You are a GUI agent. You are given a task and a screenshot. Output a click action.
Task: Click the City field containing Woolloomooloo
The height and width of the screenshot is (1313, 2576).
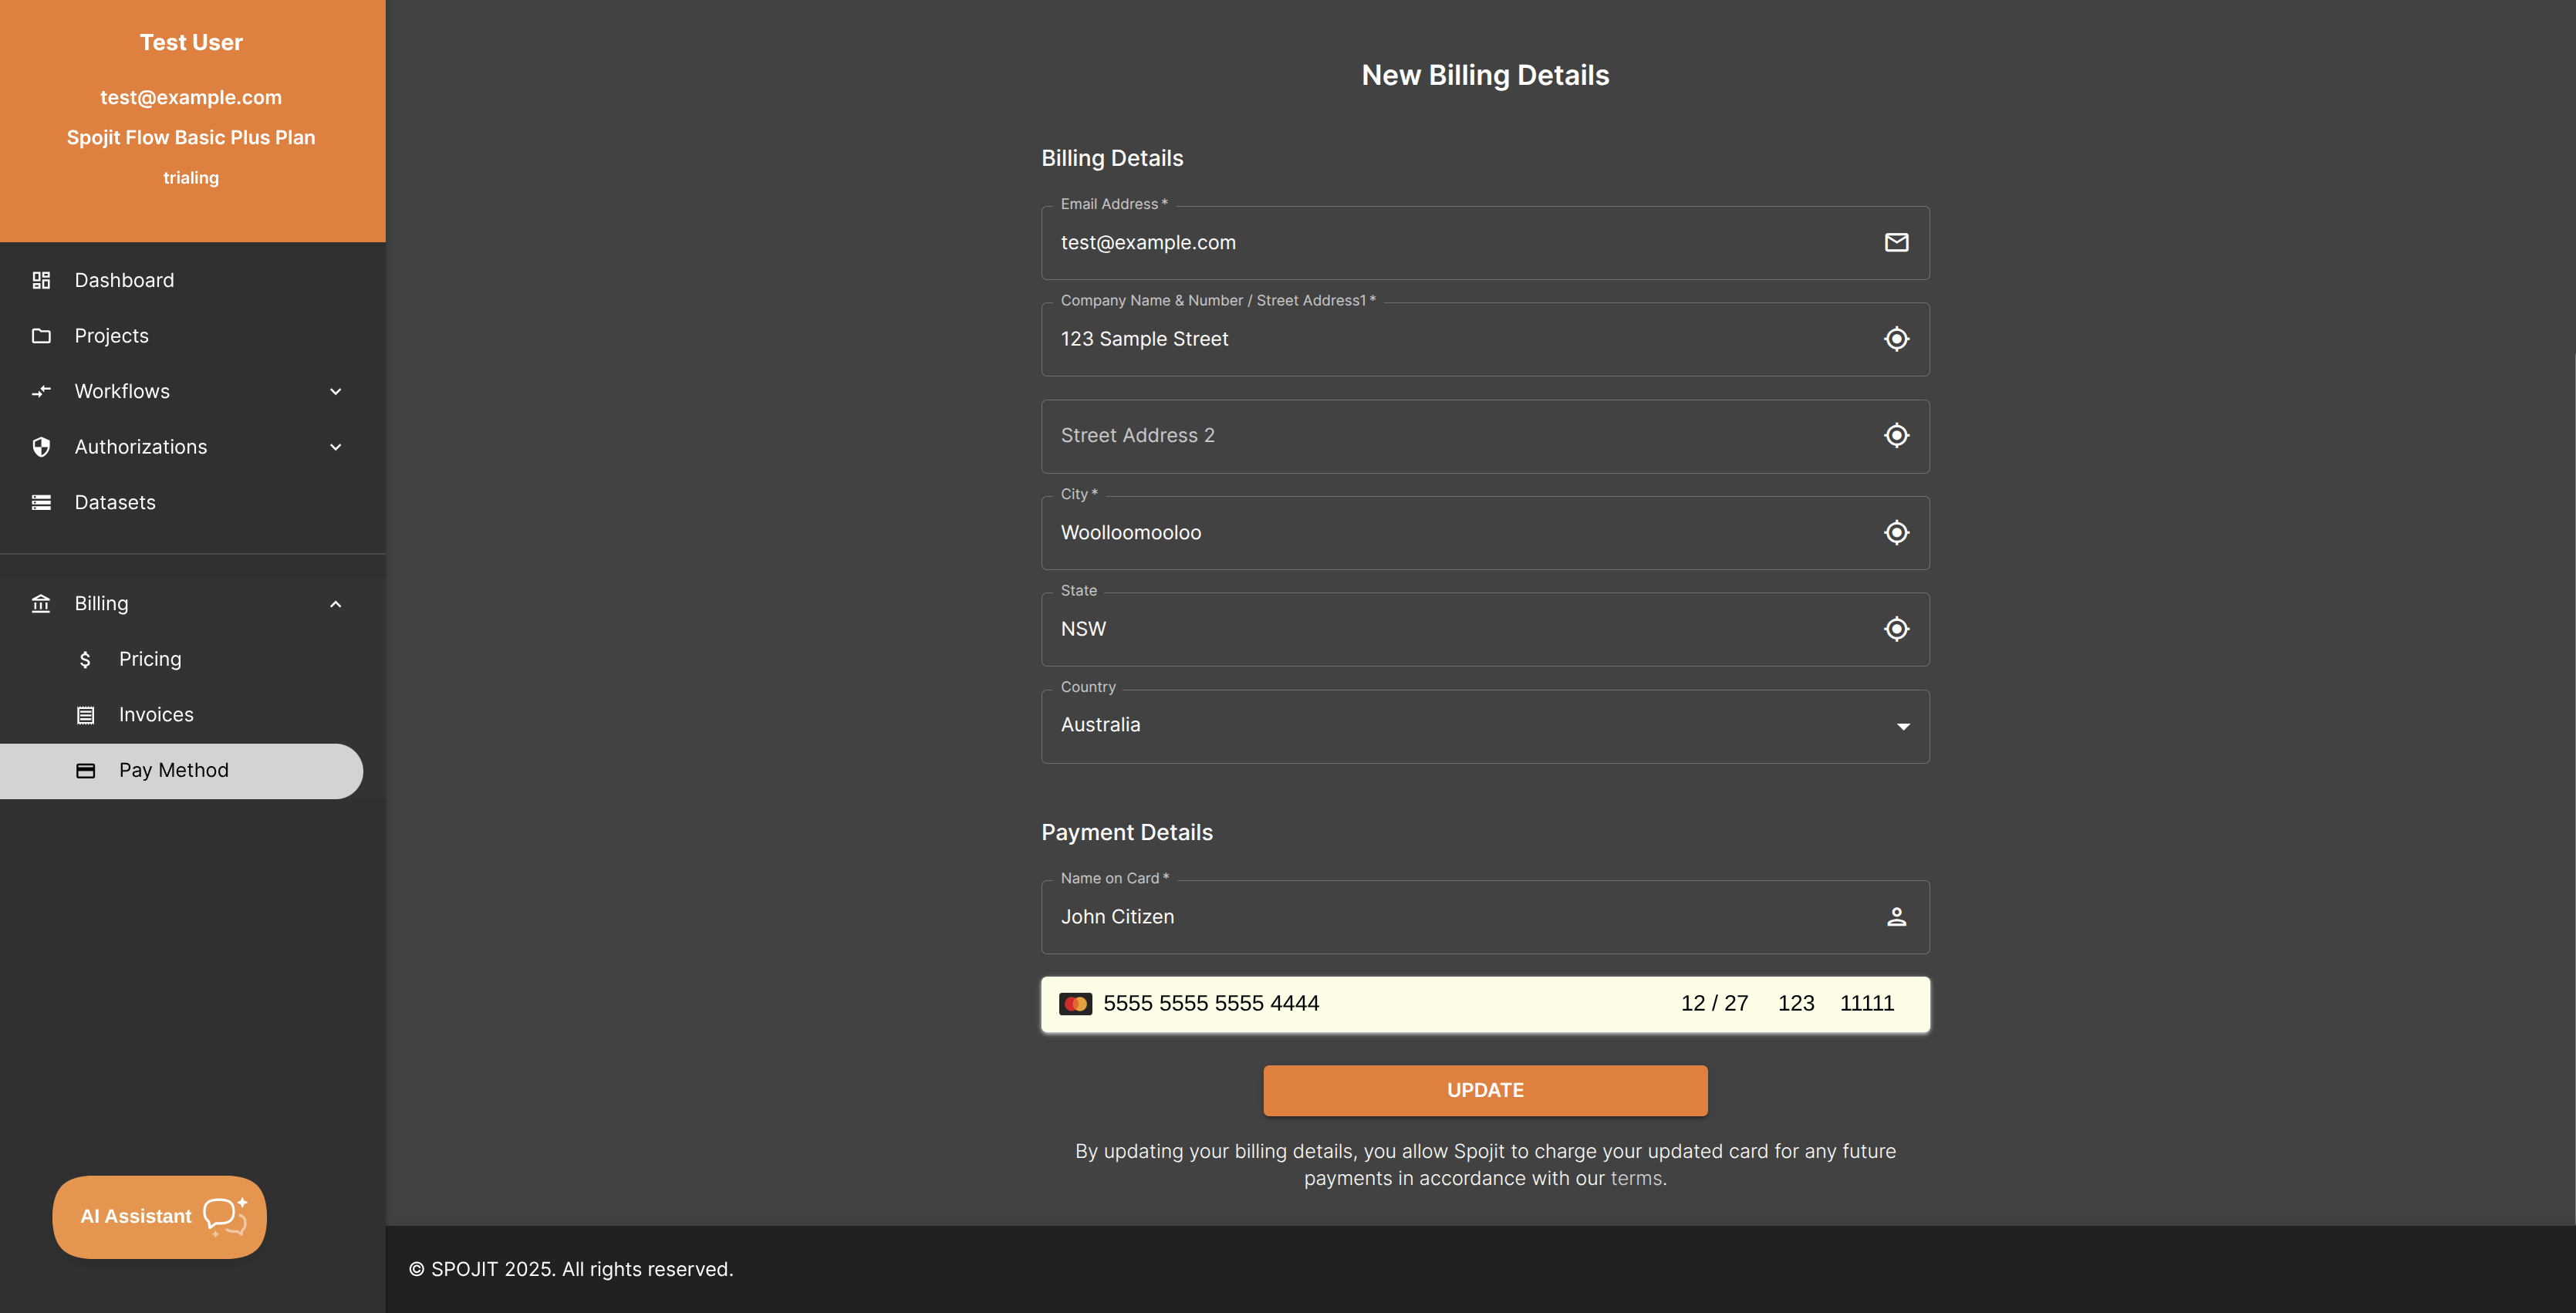1485,533
